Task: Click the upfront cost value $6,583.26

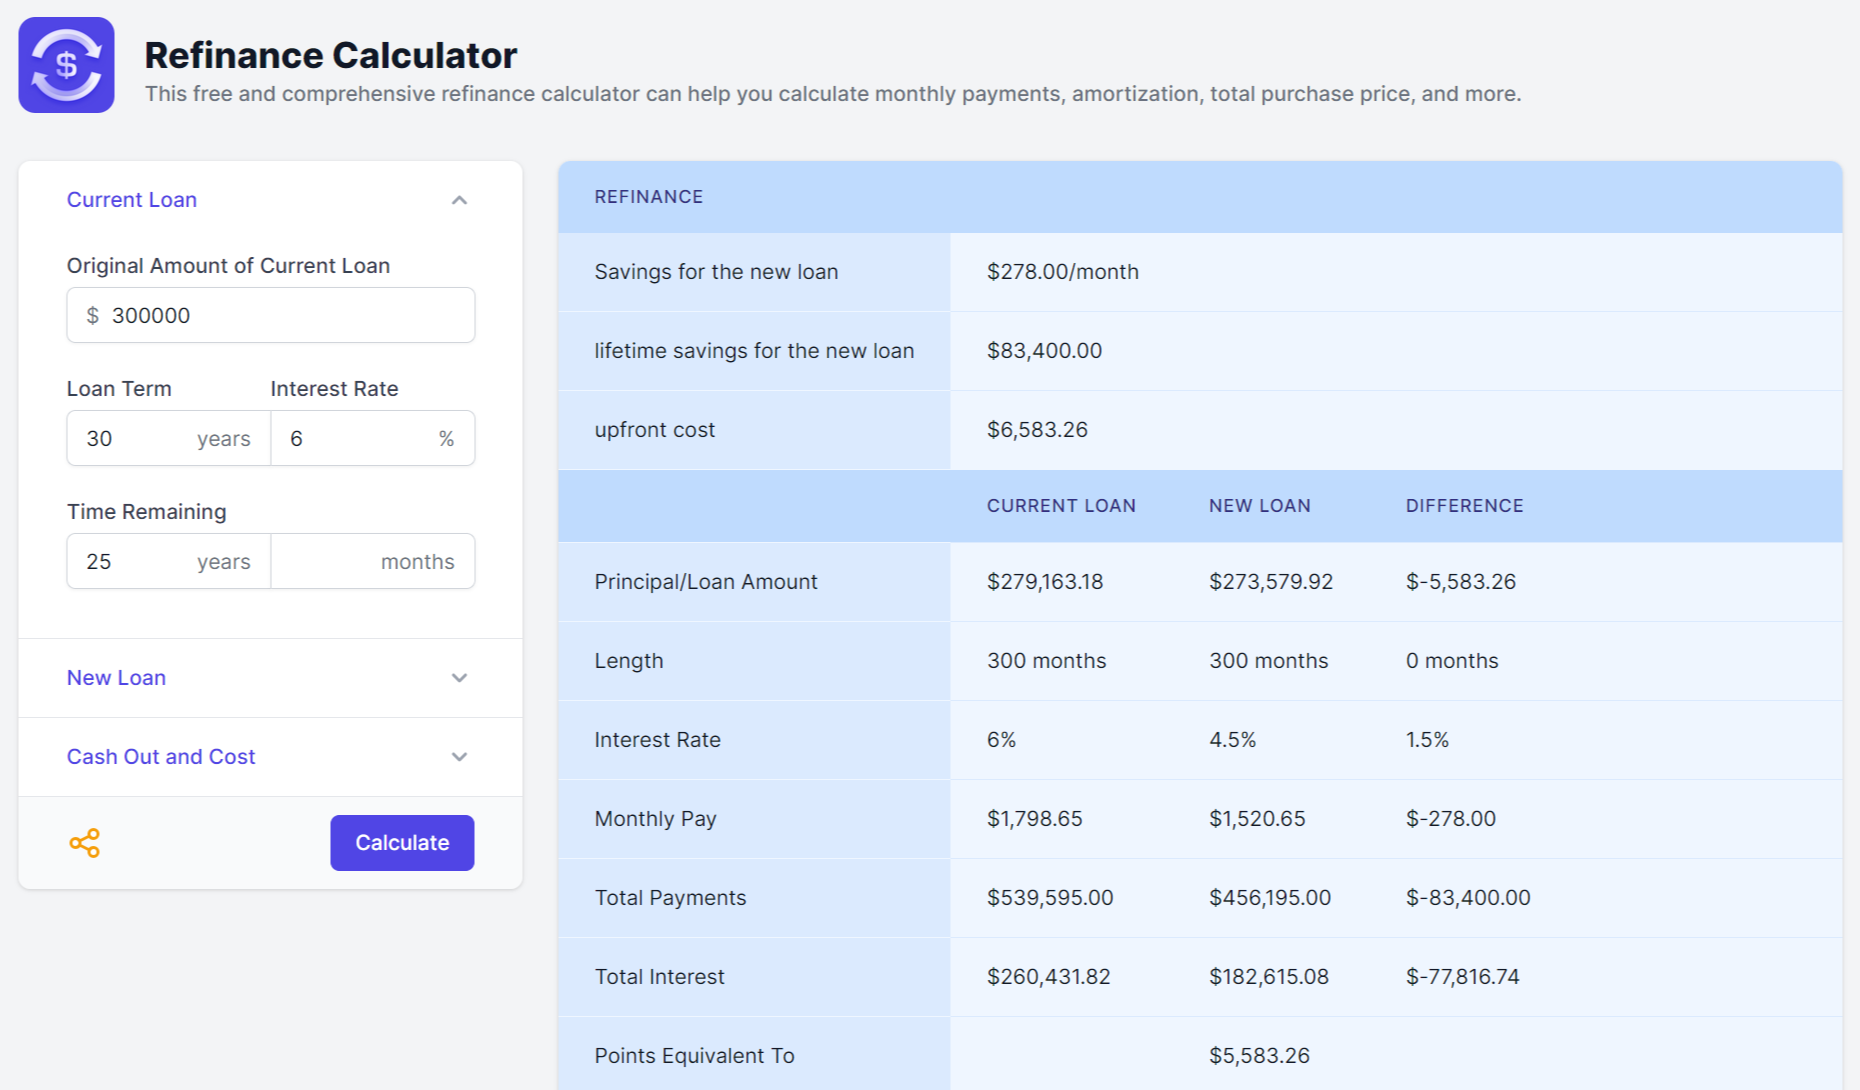Action: click(1037, 430)
